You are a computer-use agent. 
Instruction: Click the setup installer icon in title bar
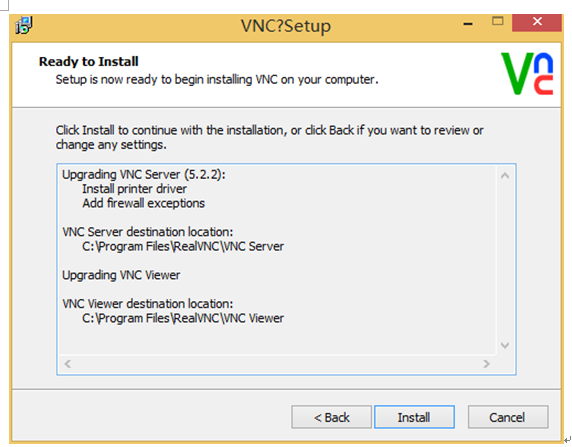(x=24, y=26)
